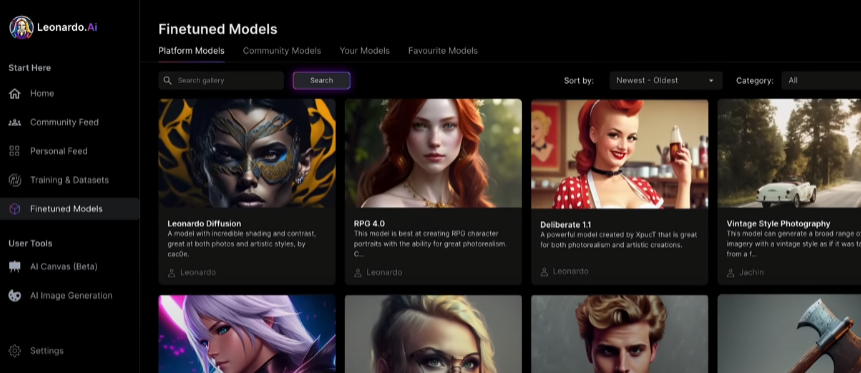Screen dimensions: 861x373
Task: Open the Favourite Models tab
Action: (x=443, y=51)
